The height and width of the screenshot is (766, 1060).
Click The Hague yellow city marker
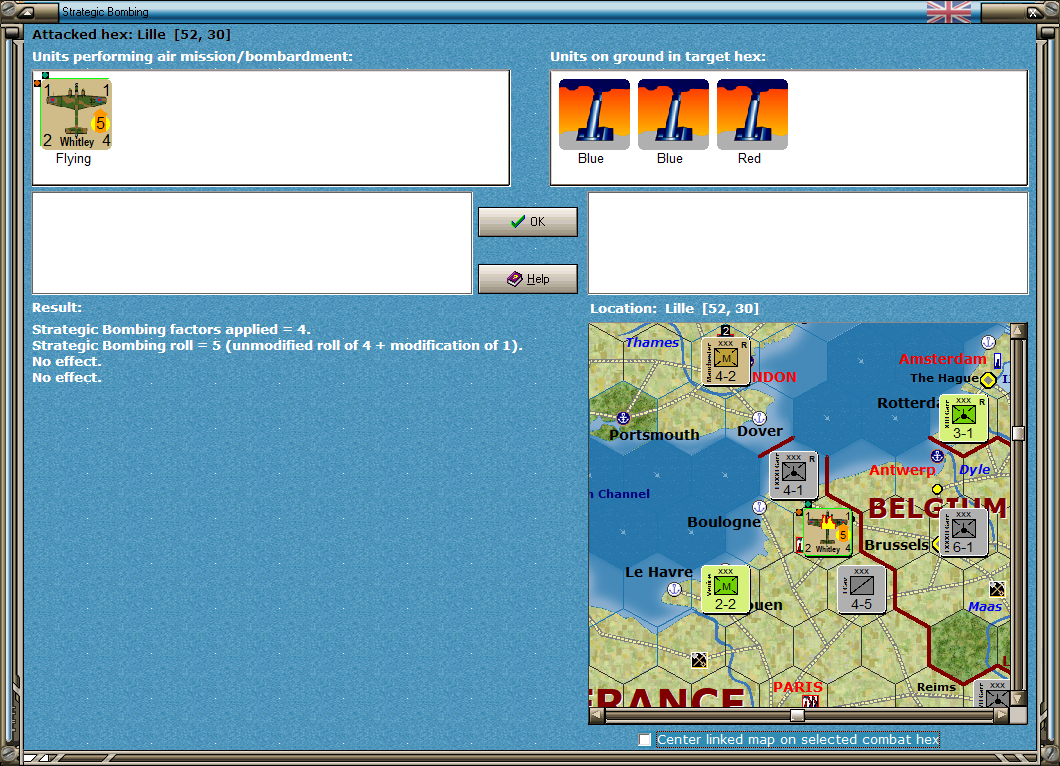coord(988,380)
